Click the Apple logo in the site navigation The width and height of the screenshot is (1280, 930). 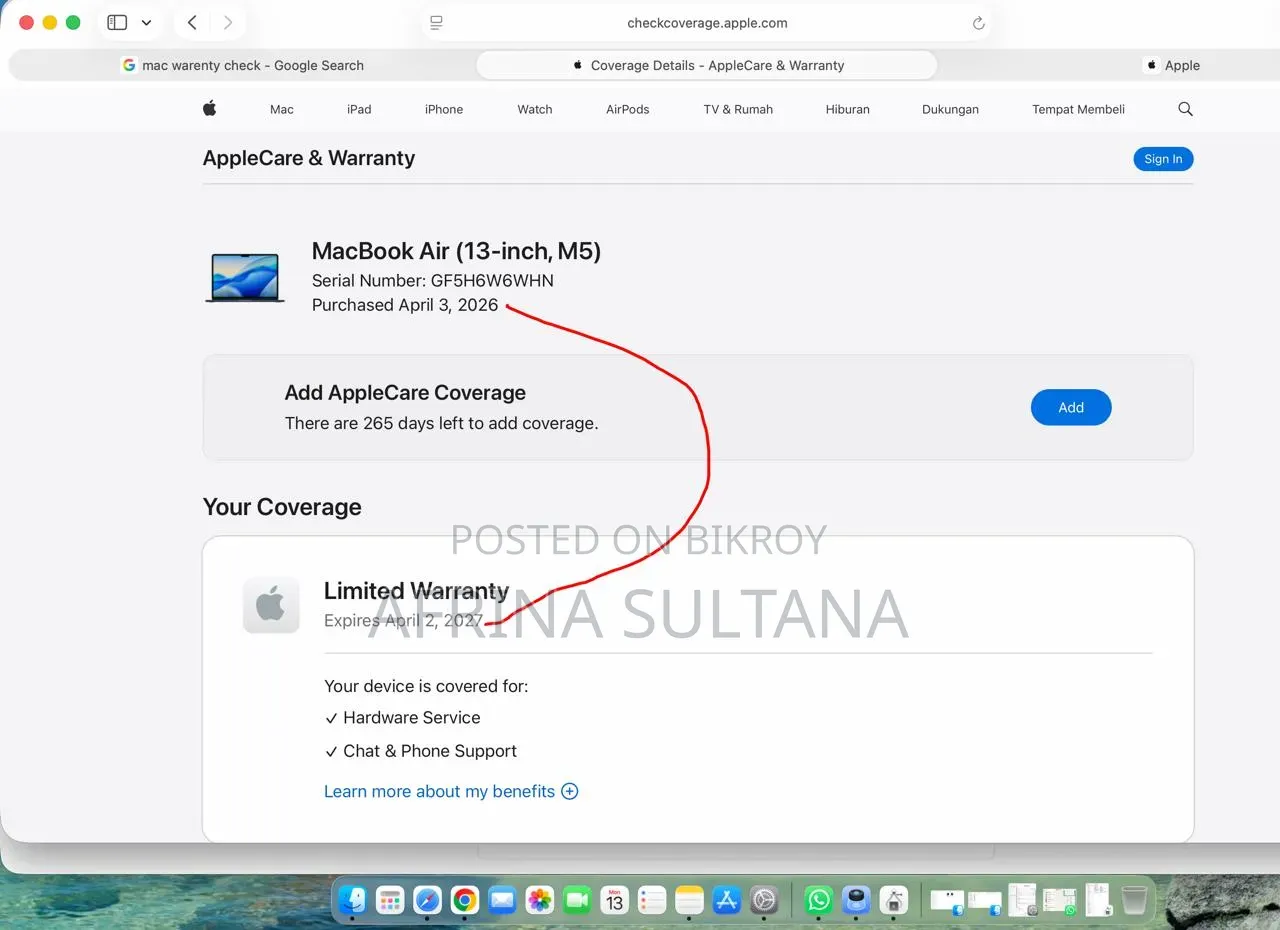209,109
